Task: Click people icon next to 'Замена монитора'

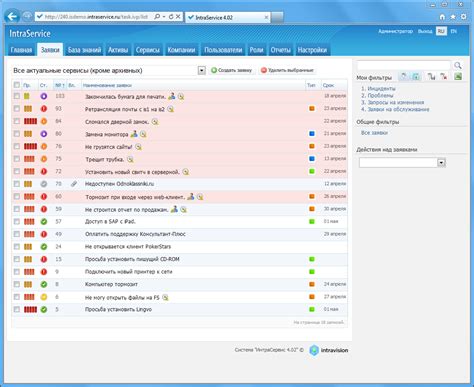Action: [x=134, y=134]
